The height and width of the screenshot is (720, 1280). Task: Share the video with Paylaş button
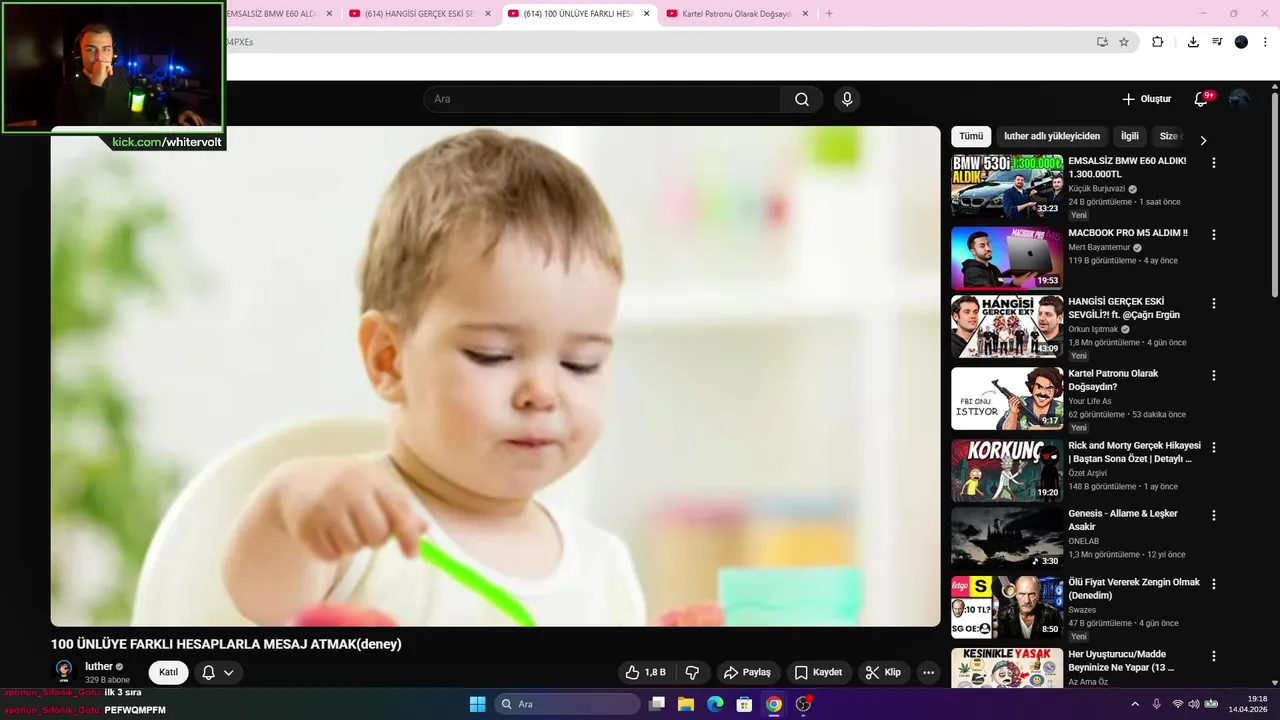pyautogui.click(x=747, y=672)
